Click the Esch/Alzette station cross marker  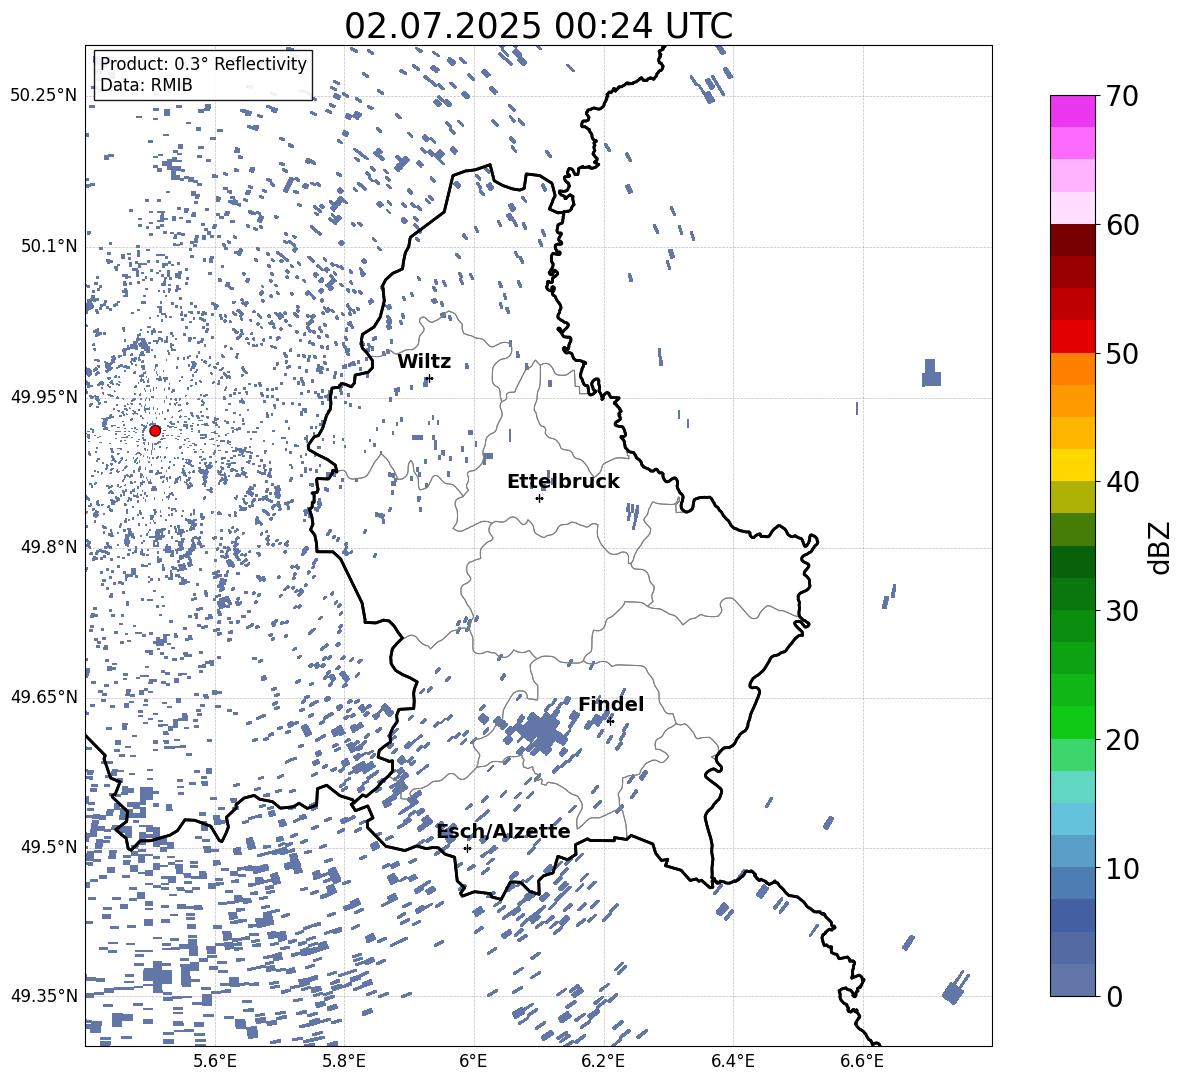click(x=467, y=848)
